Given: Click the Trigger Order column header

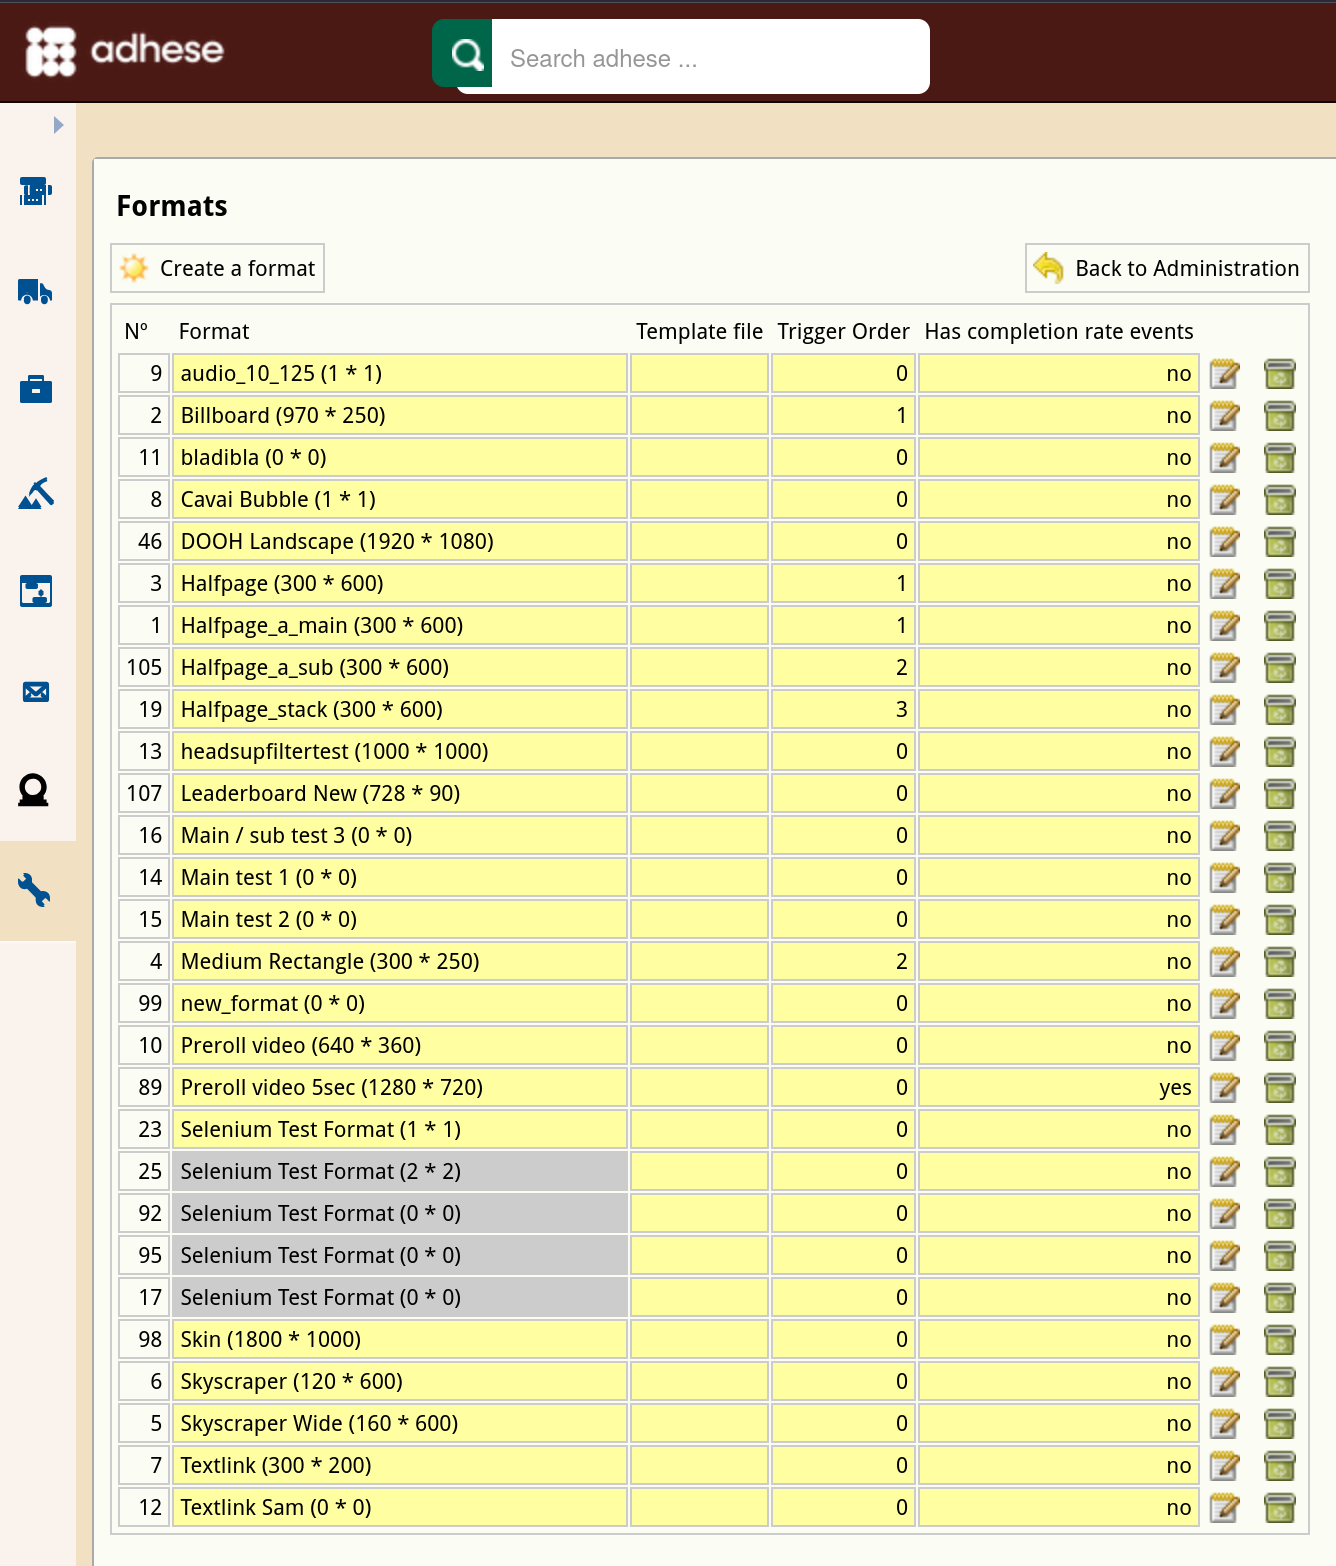Looking at the screenshot, I should [843, 331].
